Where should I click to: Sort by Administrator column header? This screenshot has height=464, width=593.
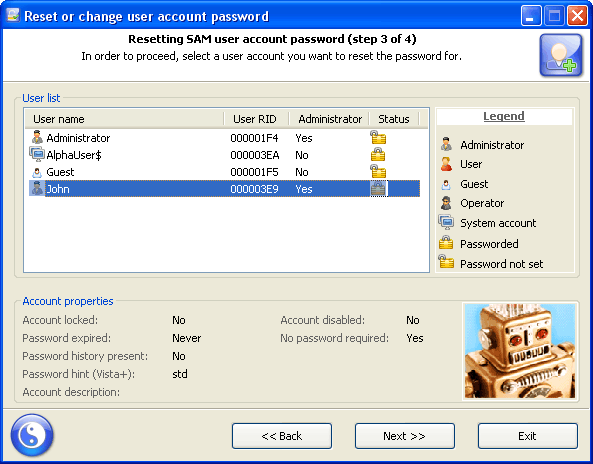[329, 119]
